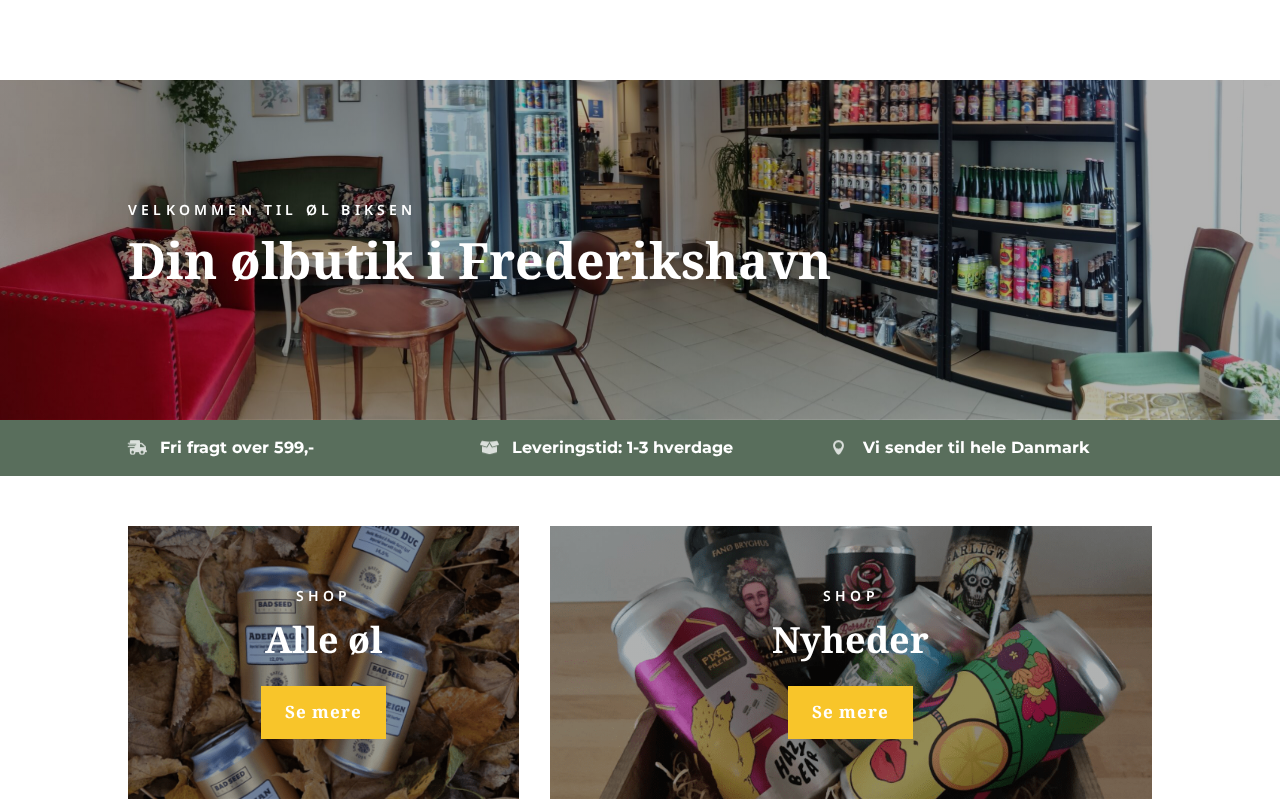
Task: Click "Leveringstid: 1-3 hverdage" text
Action: tap(622, 448)
